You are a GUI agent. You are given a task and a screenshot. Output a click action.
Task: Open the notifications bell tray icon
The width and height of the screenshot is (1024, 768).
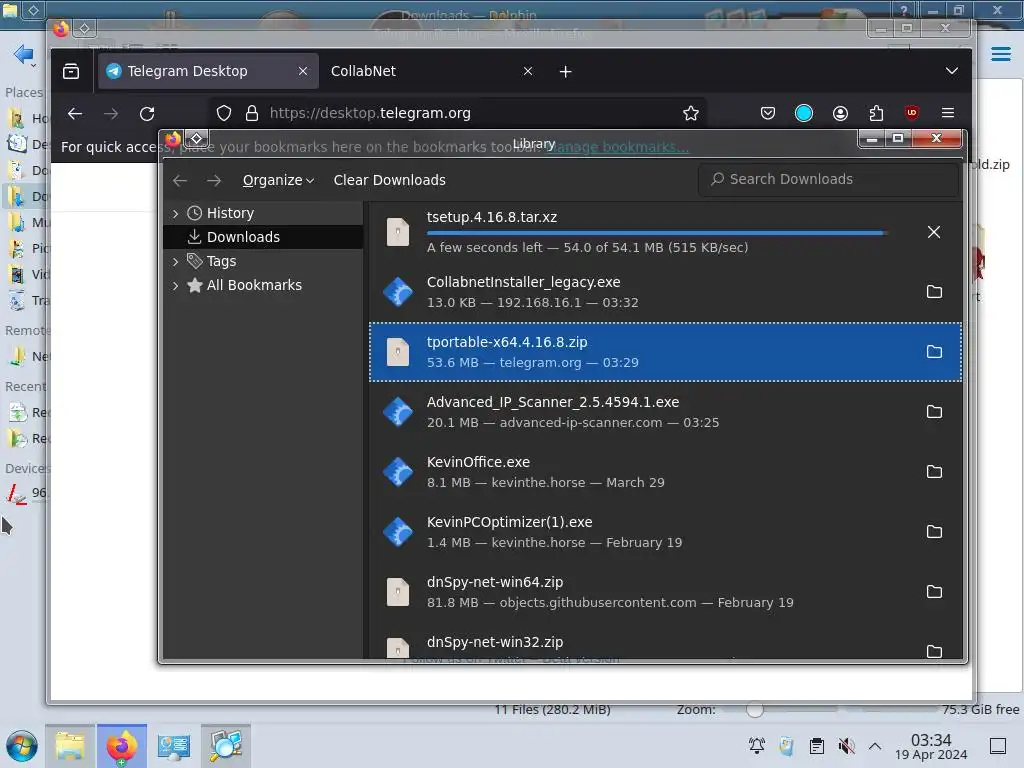(757, 746)
